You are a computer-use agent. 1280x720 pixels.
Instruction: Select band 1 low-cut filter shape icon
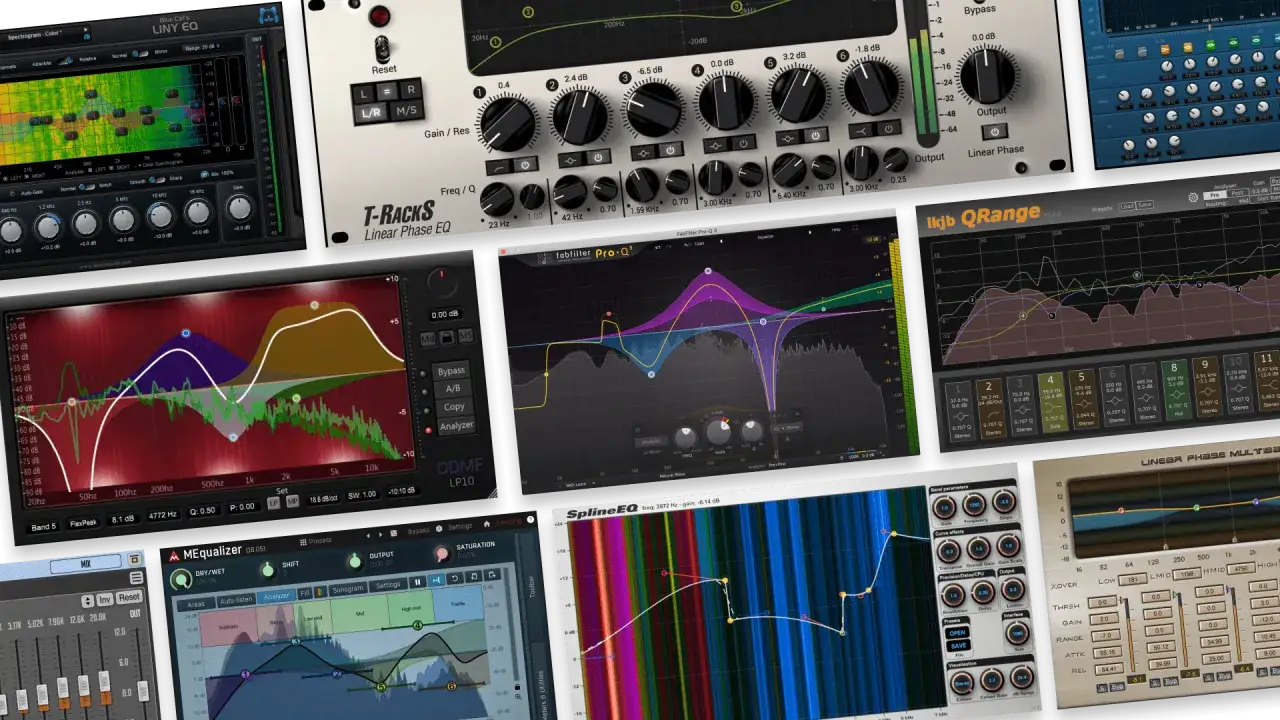click(x=498, y=166)
